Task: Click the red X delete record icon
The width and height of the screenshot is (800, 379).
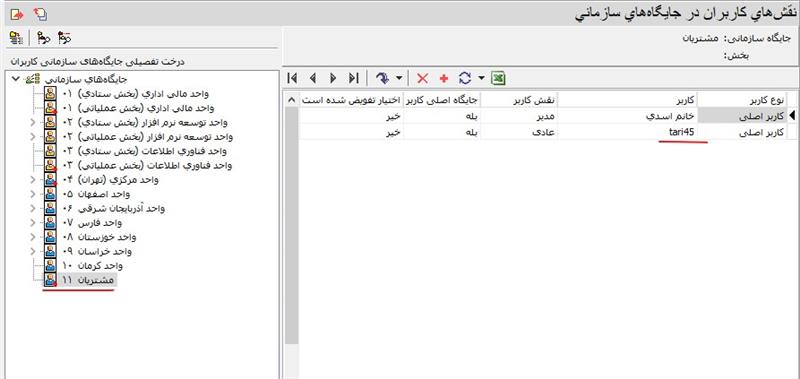Action: tap(422, 78)
